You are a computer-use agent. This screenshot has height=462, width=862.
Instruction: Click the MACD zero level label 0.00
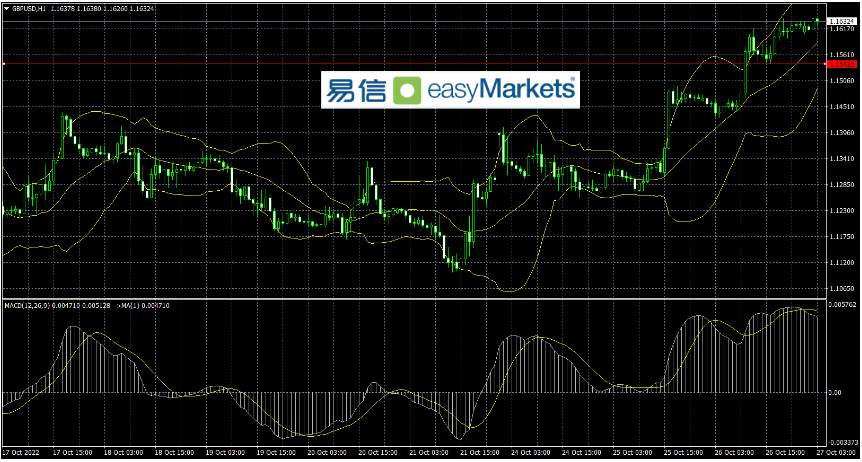836,393
